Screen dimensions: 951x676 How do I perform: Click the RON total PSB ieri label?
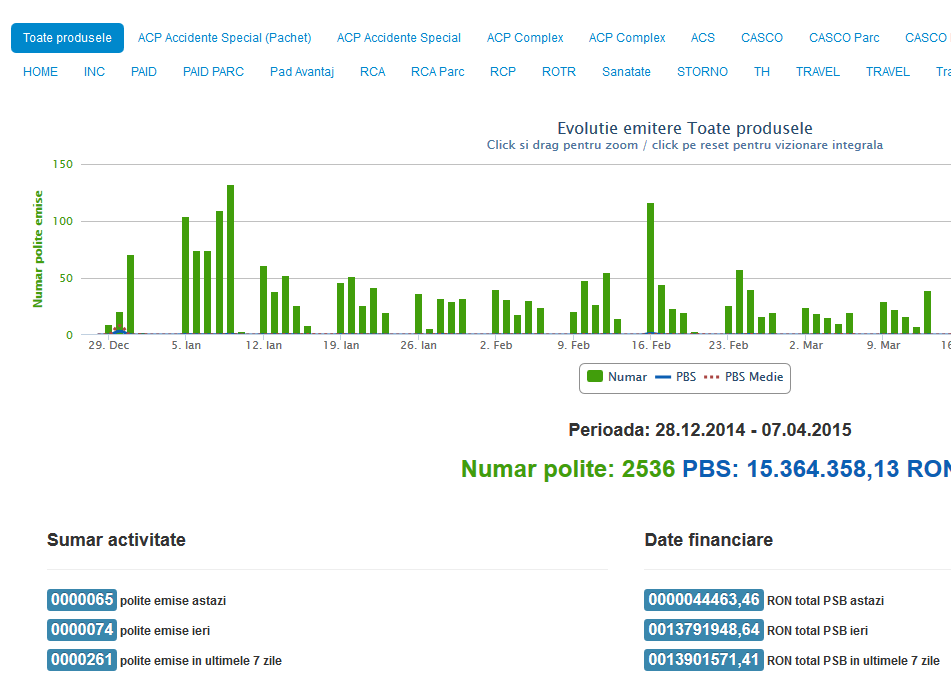coord(818,631)
